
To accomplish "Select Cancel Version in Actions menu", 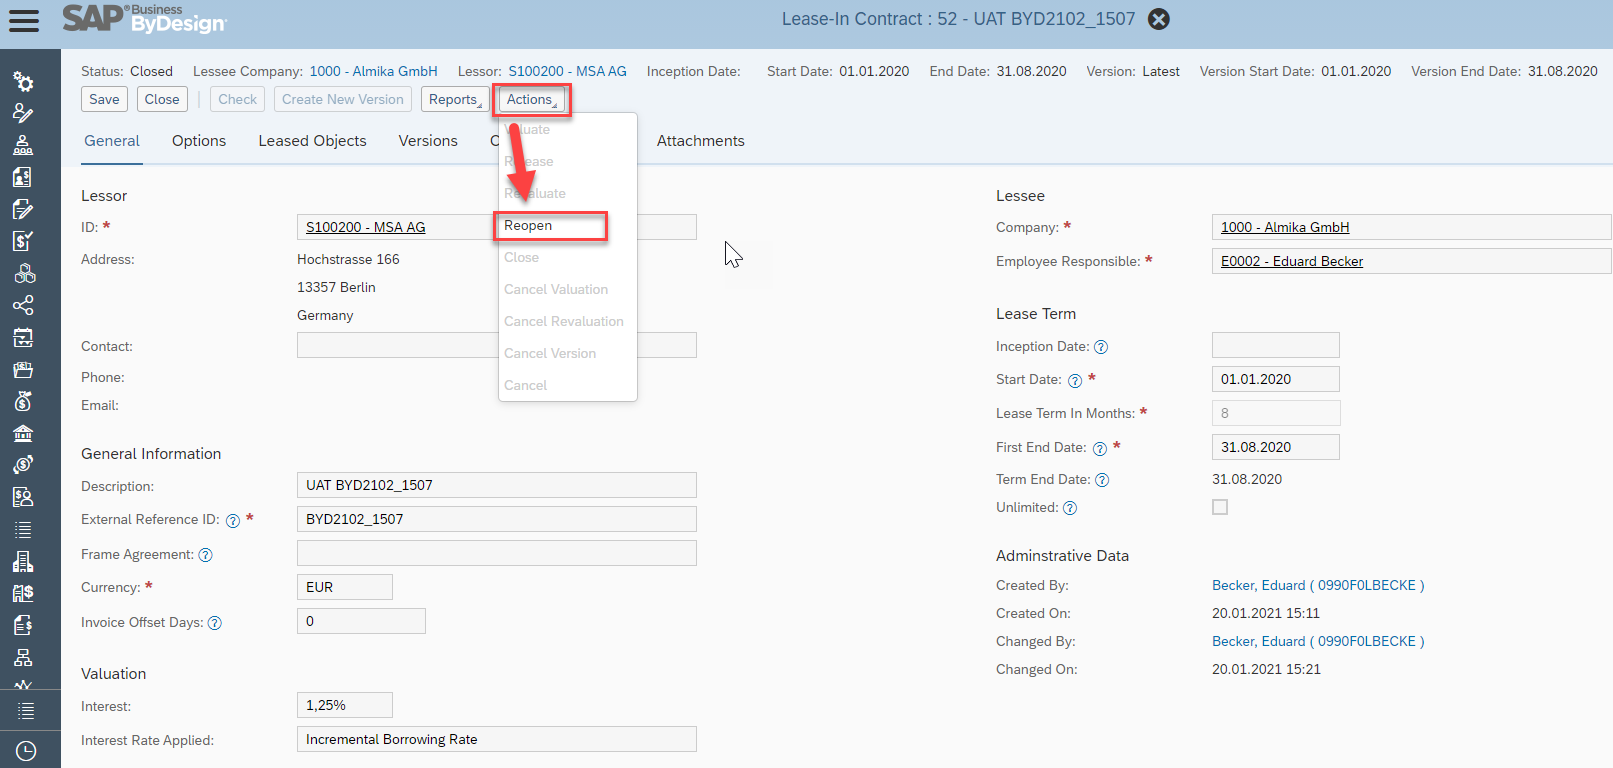I will (550, 353).
